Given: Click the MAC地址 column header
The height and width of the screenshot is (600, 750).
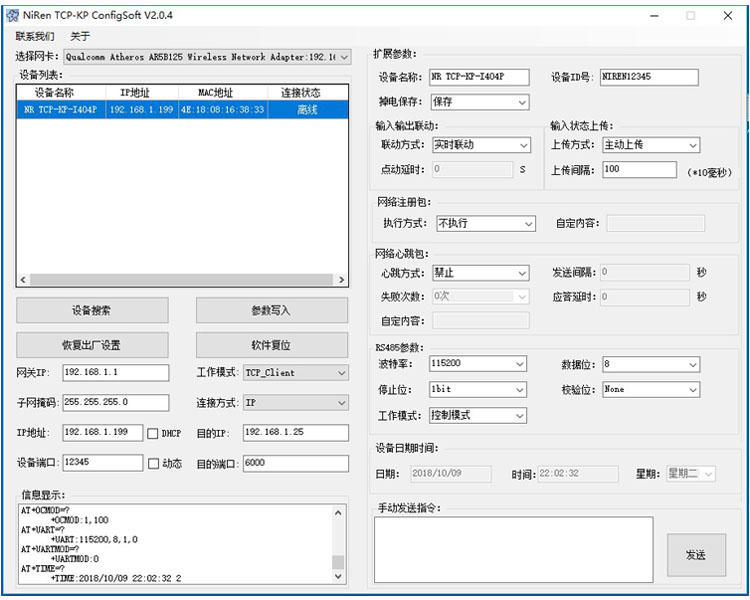Looking at the screenshot, I should 223,92.
